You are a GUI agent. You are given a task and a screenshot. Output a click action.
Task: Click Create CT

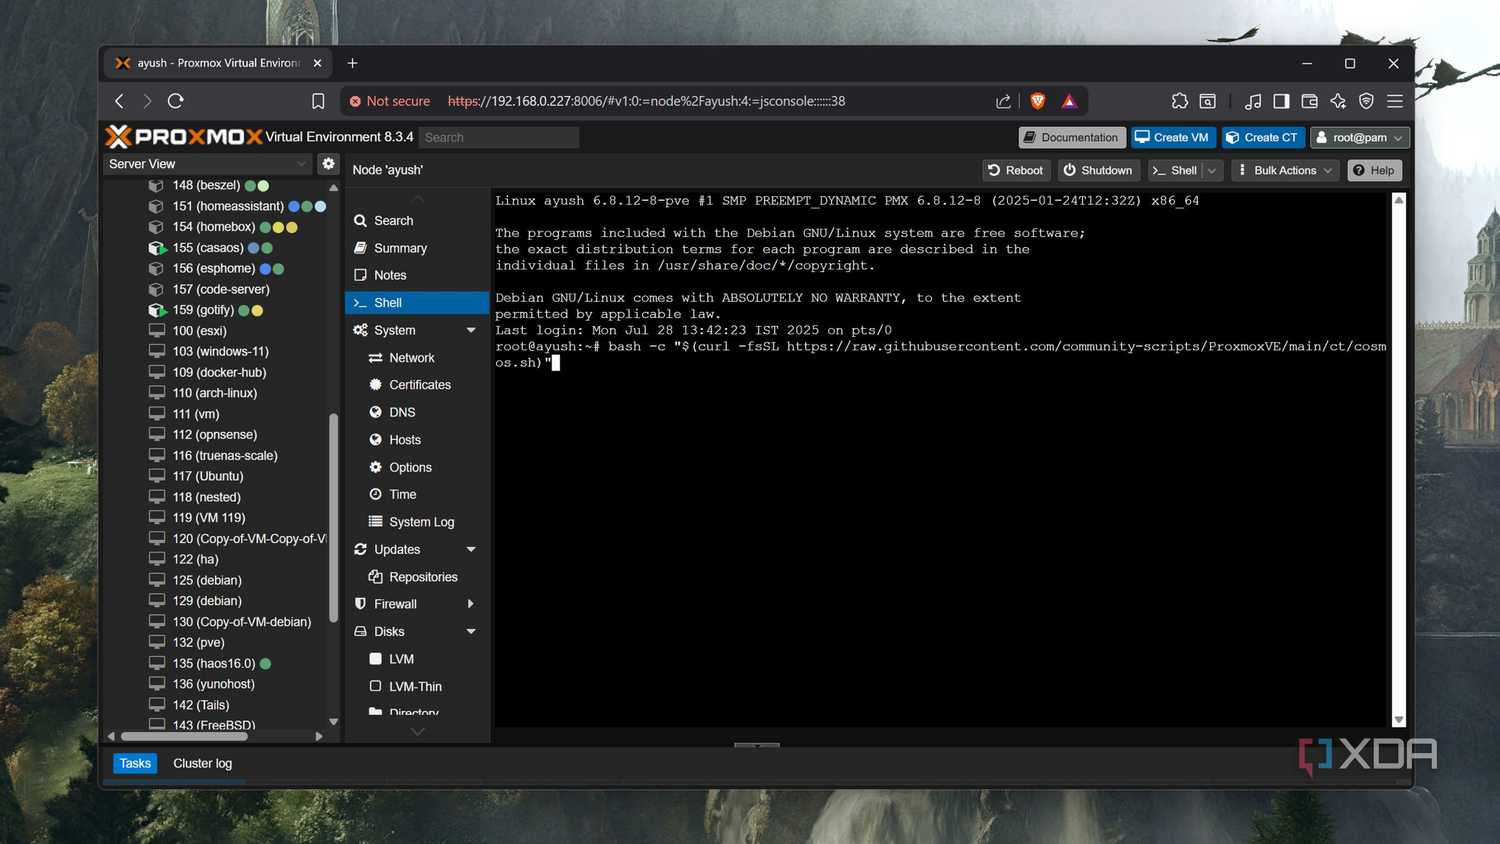pos(1262,137)
